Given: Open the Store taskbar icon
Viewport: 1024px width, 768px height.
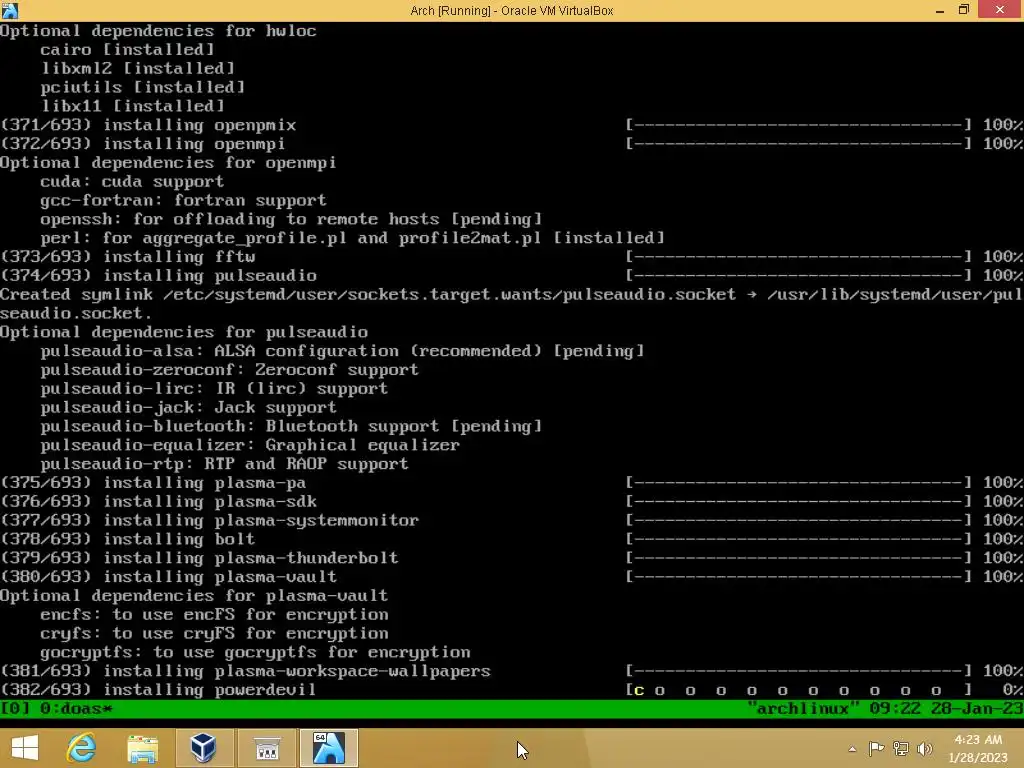Looking at the screenshot, I should click(x=267, y=748).
